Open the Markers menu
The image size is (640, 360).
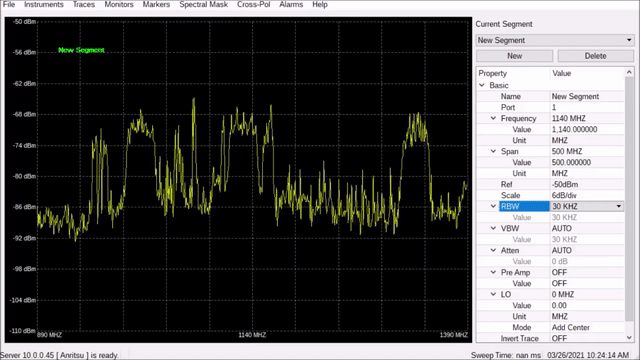click(156, 4)
